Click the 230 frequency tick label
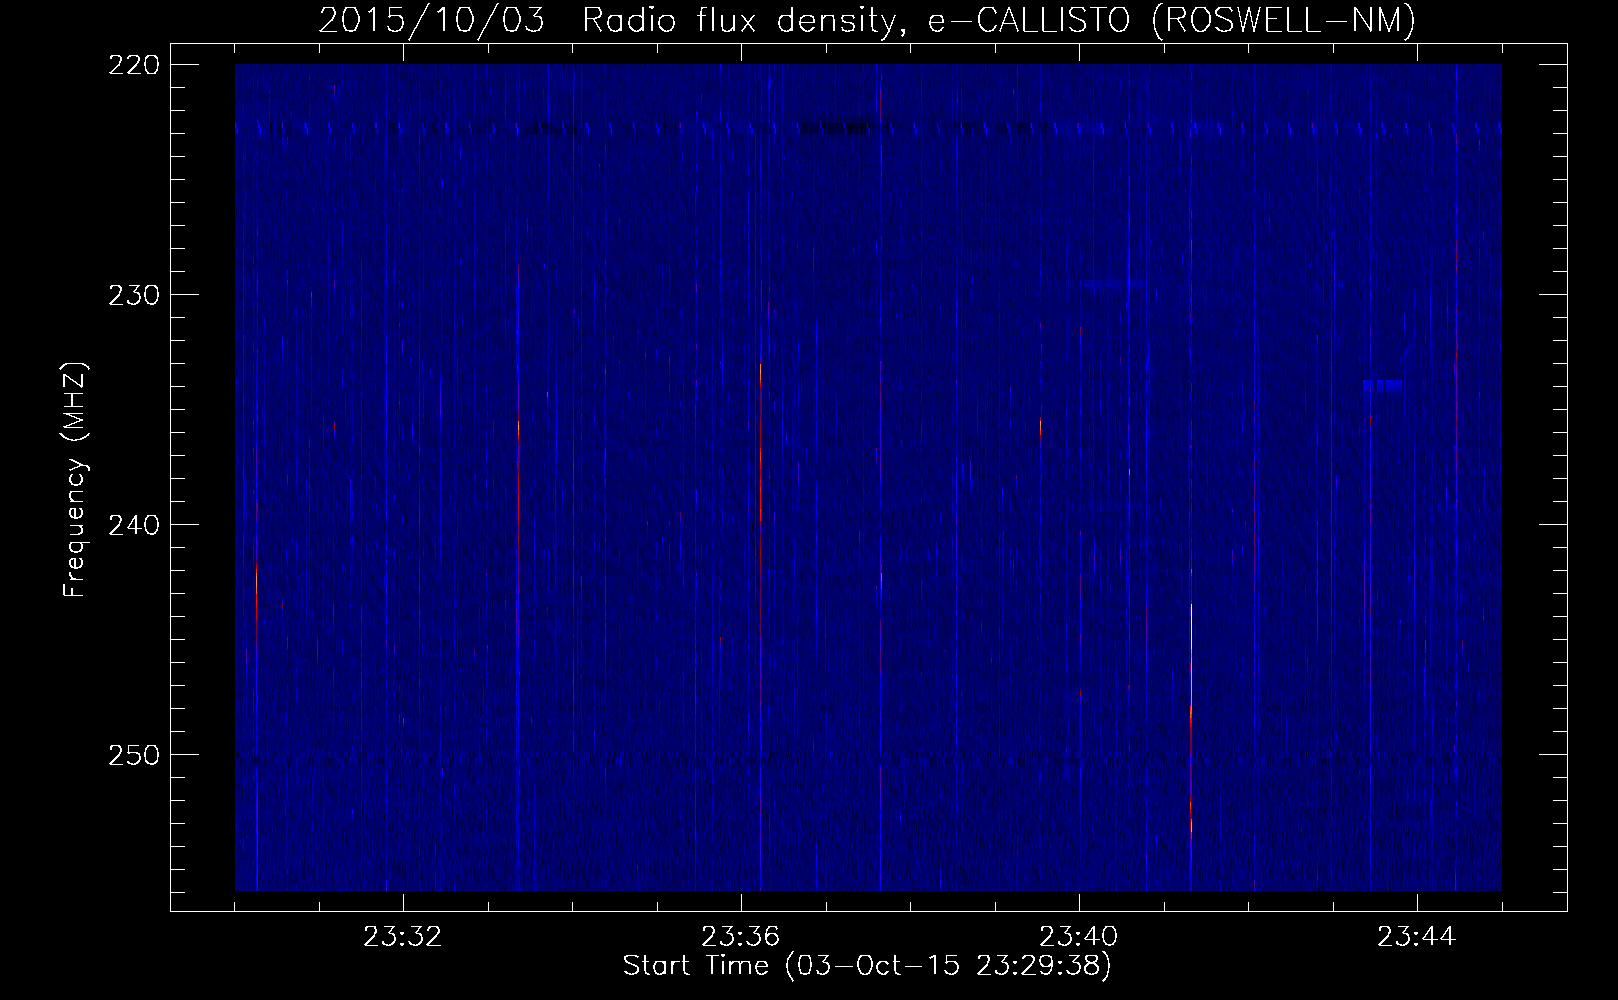This screenshot has height=1000, width=1618. [133, 294]
